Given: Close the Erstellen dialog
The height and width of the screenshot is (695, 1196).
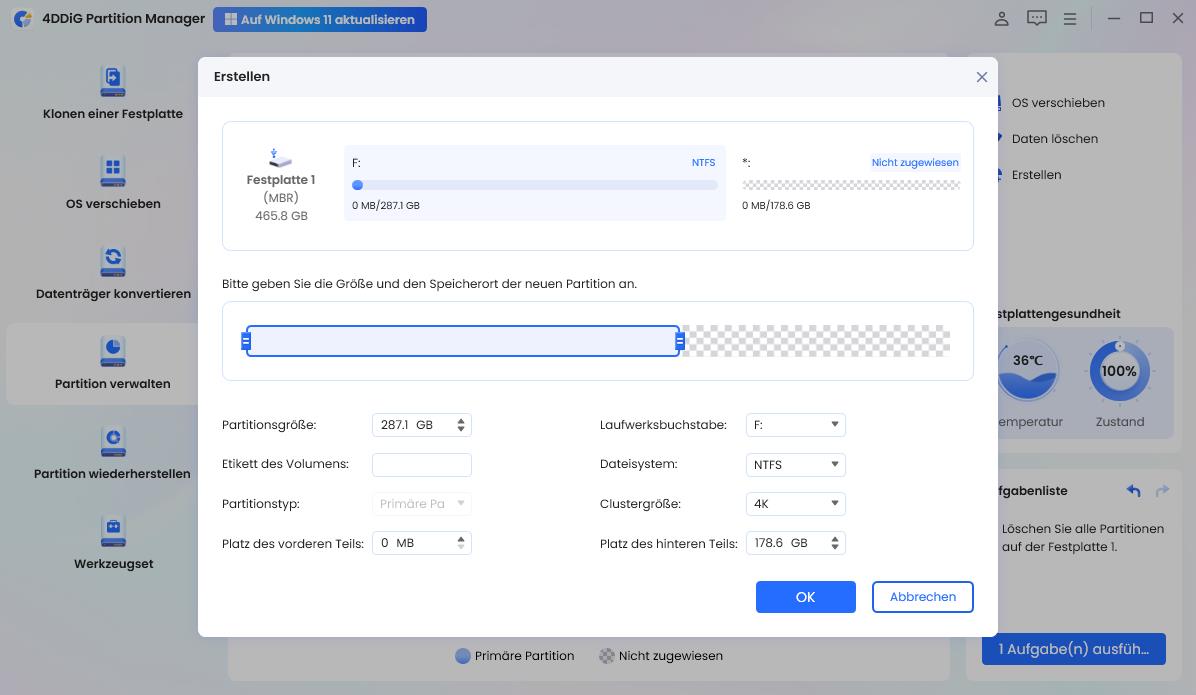Looking at the screenshot, I should pyautogui.click(x=981, y=77).
